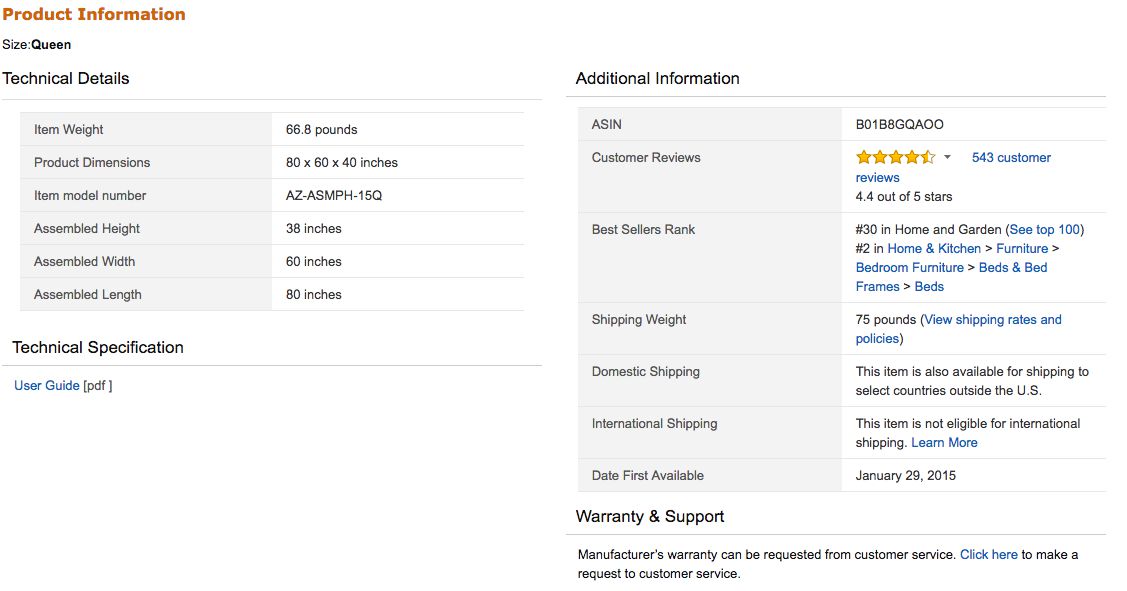This screenshot has height=591, width=1127.
Task: Select the ASIN value B01B8GQAOO
Action: (899, 124)
